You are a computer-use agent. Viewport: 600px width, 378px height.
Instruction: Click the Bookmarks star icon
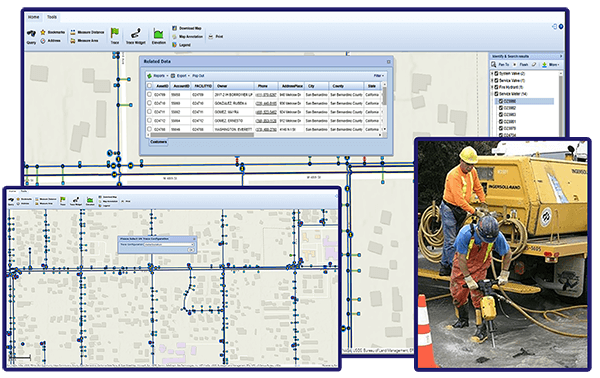click(43, 32)
